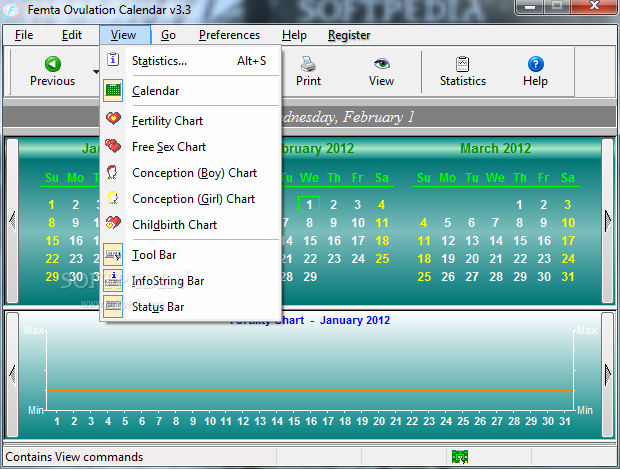
Task: Open the File menu
Action: 24,35
